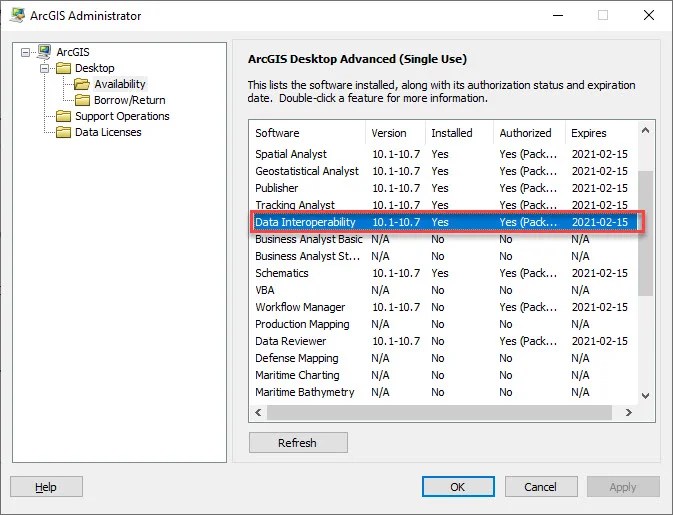This screenshot has width=673, height=515.
Task: Click the Software column header
Action: 307,133
